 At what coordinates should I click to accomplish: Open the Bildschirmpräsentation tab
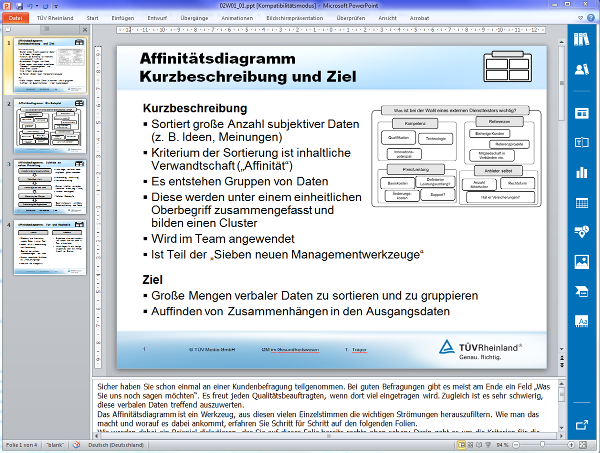pos(293,17)
